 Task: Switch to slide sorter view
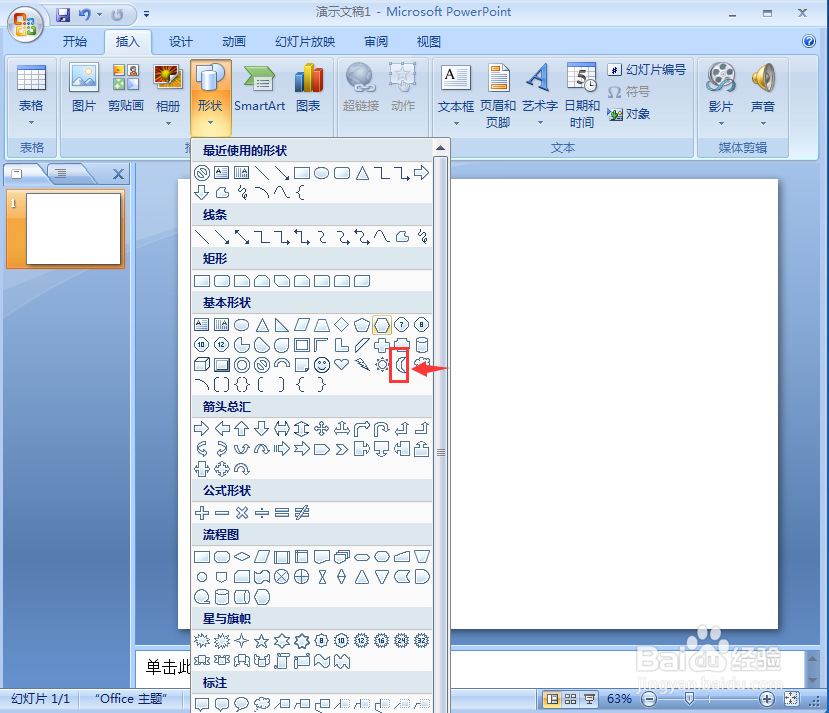pyautogui.click(x=570, y=699)
